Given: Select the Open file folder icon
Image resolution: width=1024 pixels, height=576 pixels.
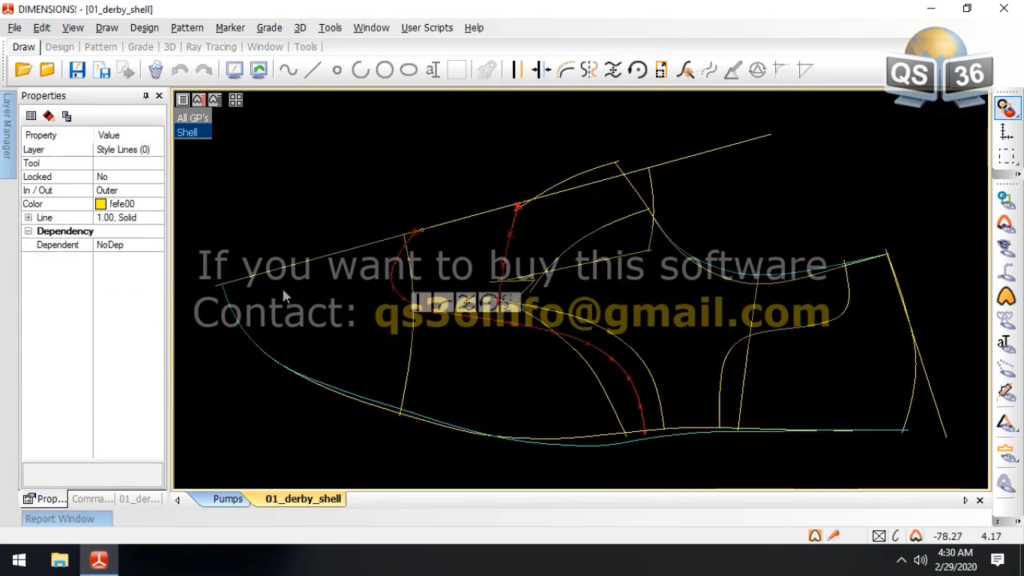Looking at the screenshot, I should click(25, 69).
